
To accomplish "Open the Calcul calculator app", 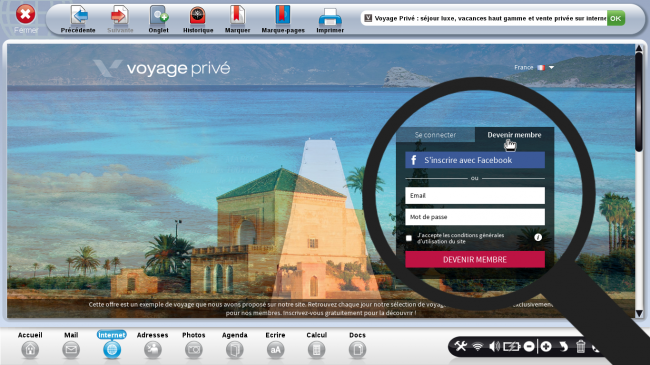I will tap(316, 345).
